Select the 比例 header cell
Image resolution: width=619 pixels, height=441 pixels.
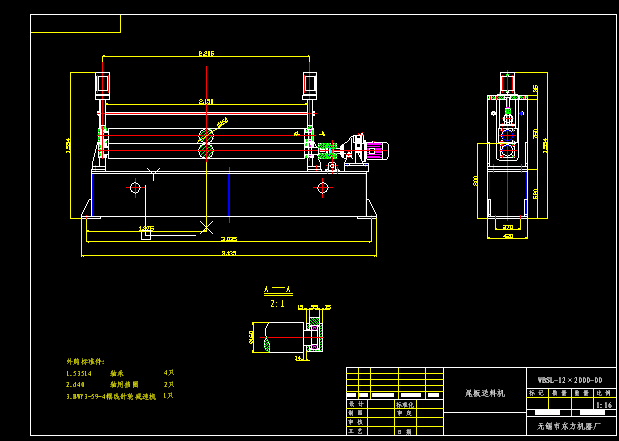604,393
